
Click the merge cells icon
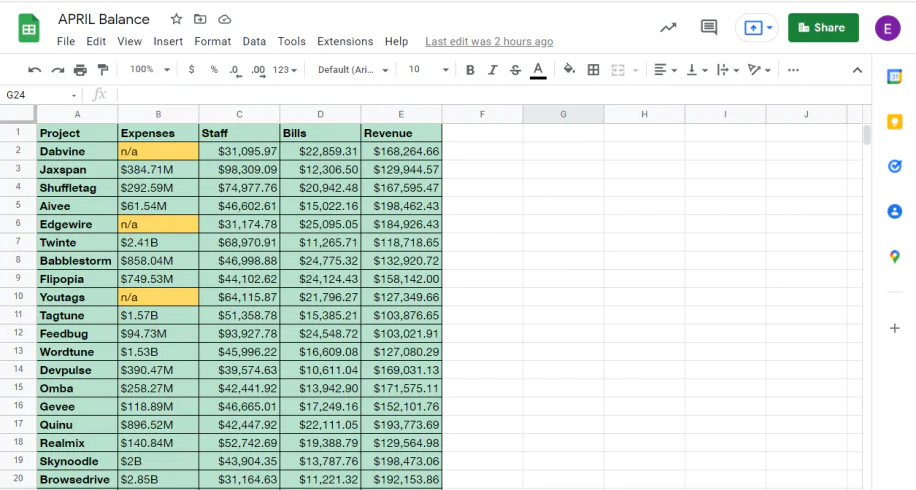617,70
